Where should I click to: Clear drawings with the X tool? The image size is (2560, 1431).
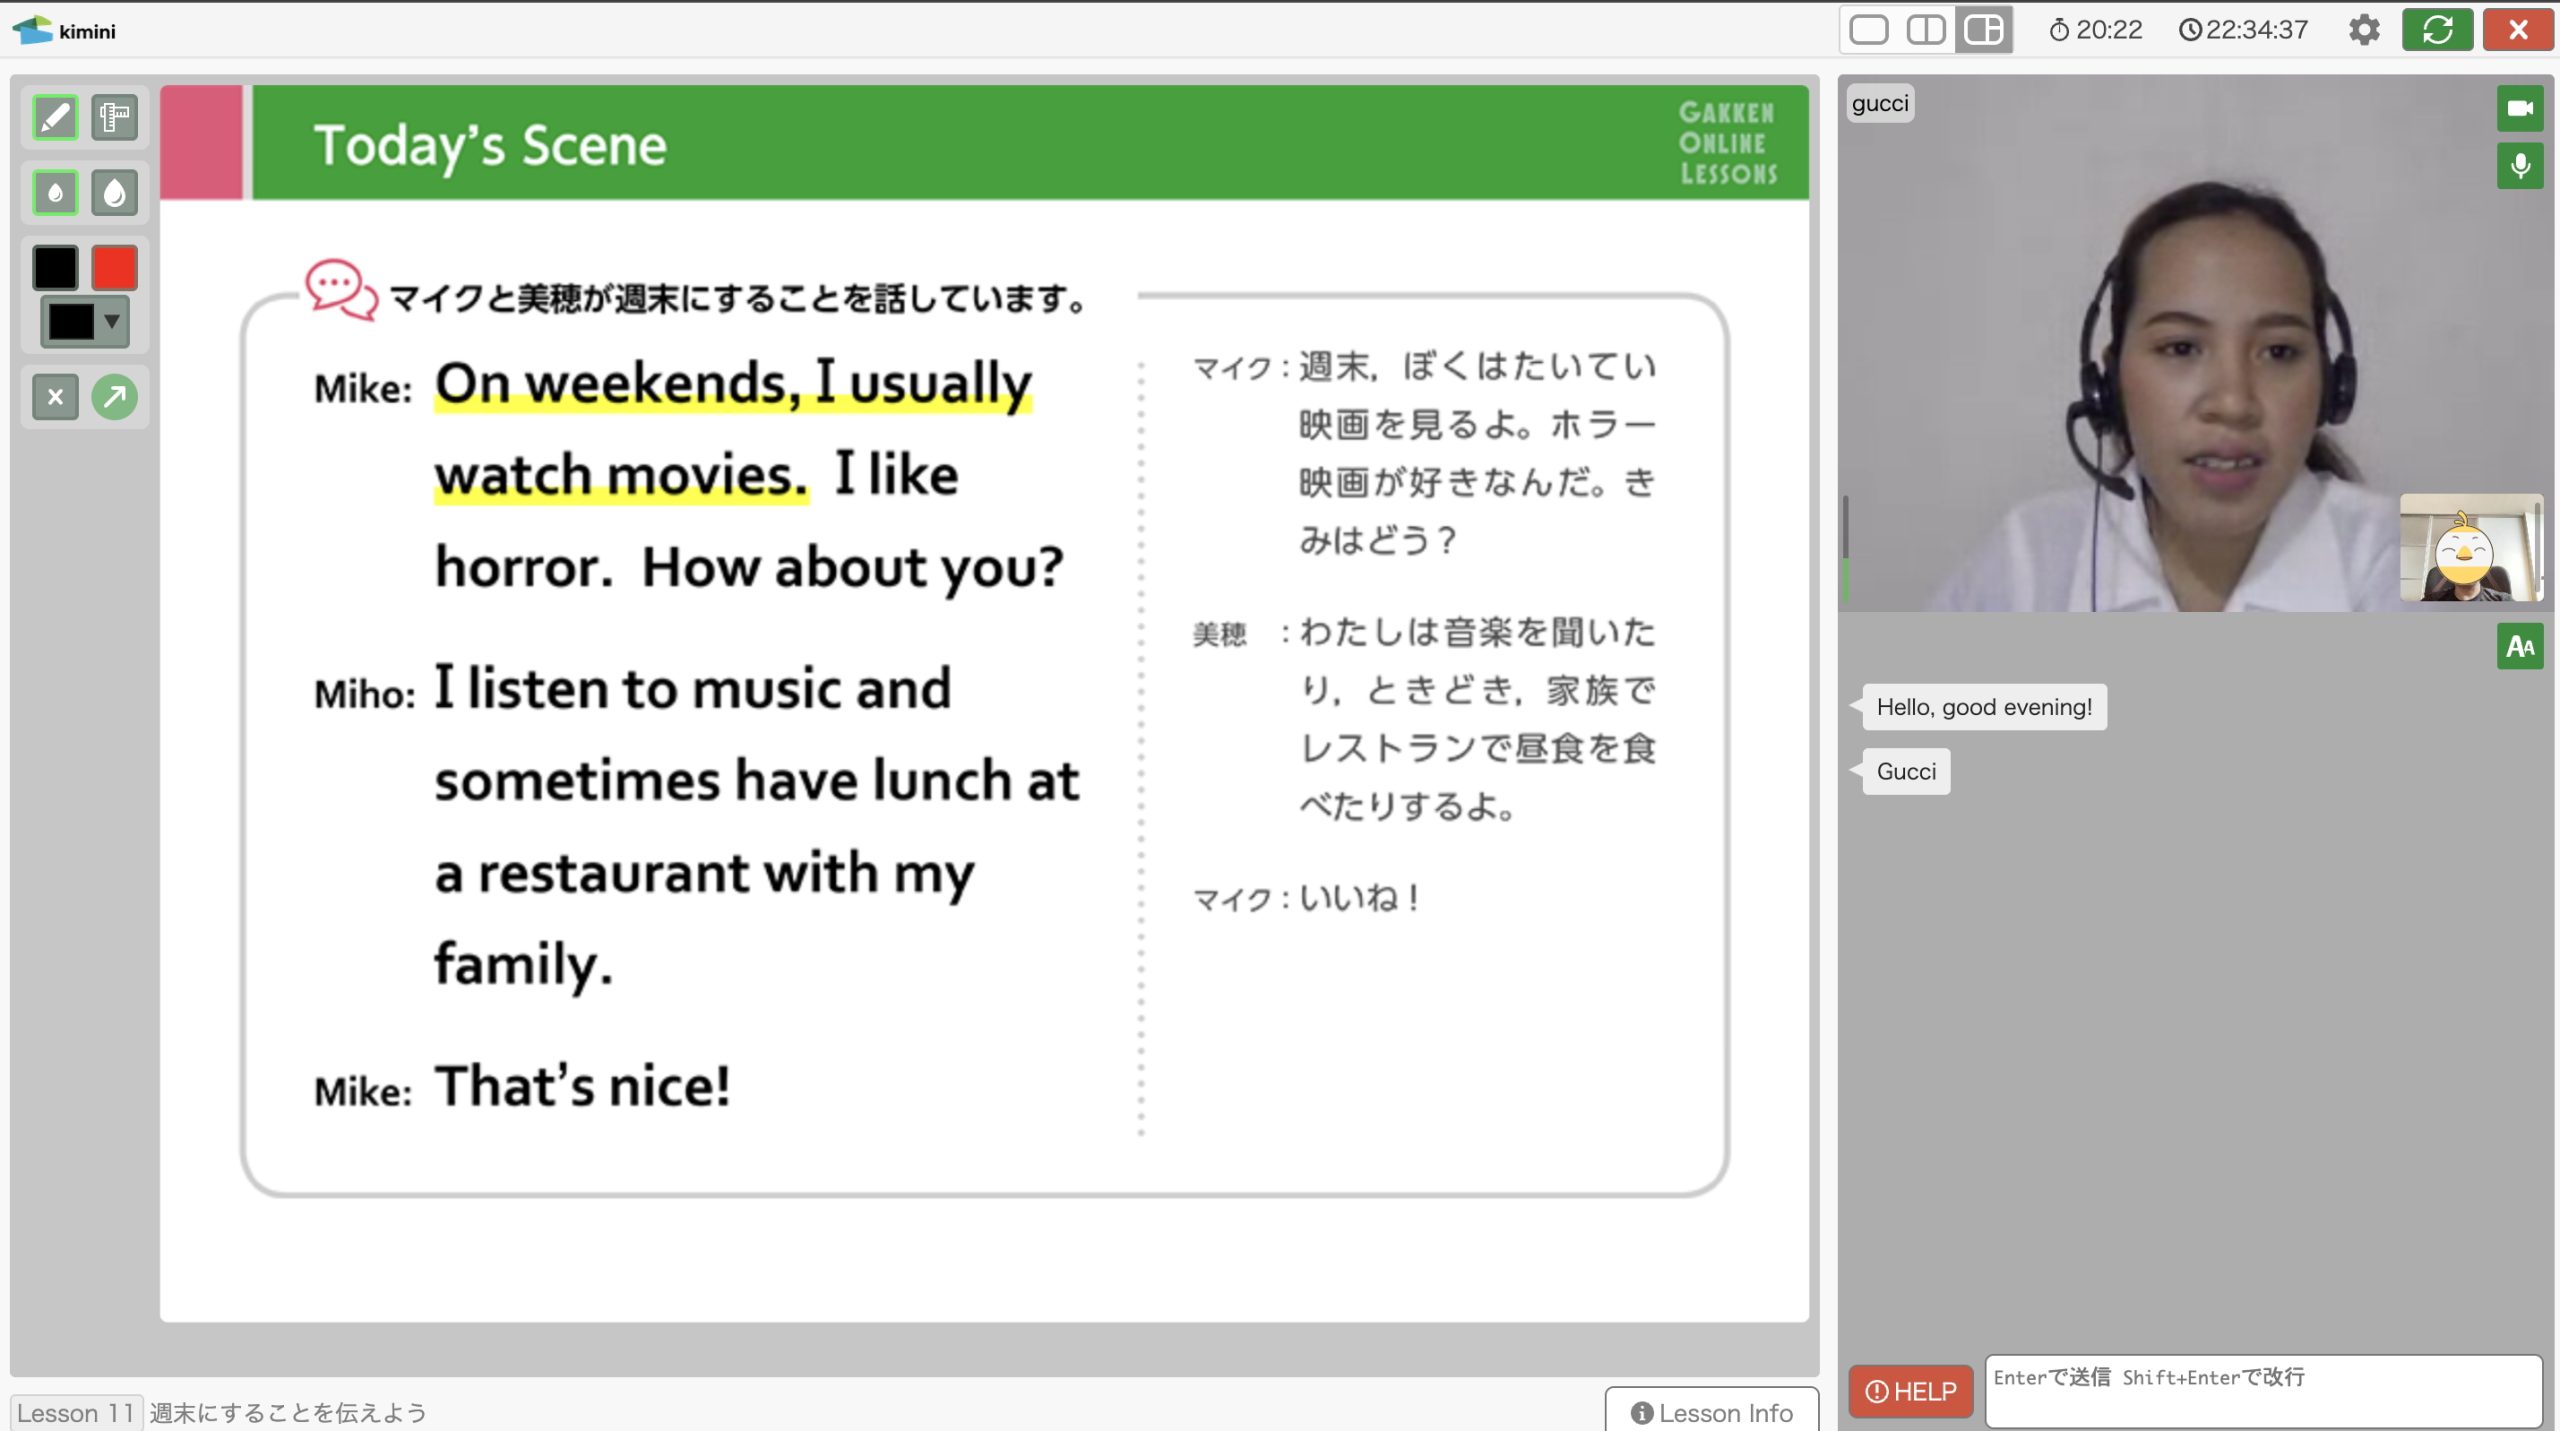coord(55,397)
